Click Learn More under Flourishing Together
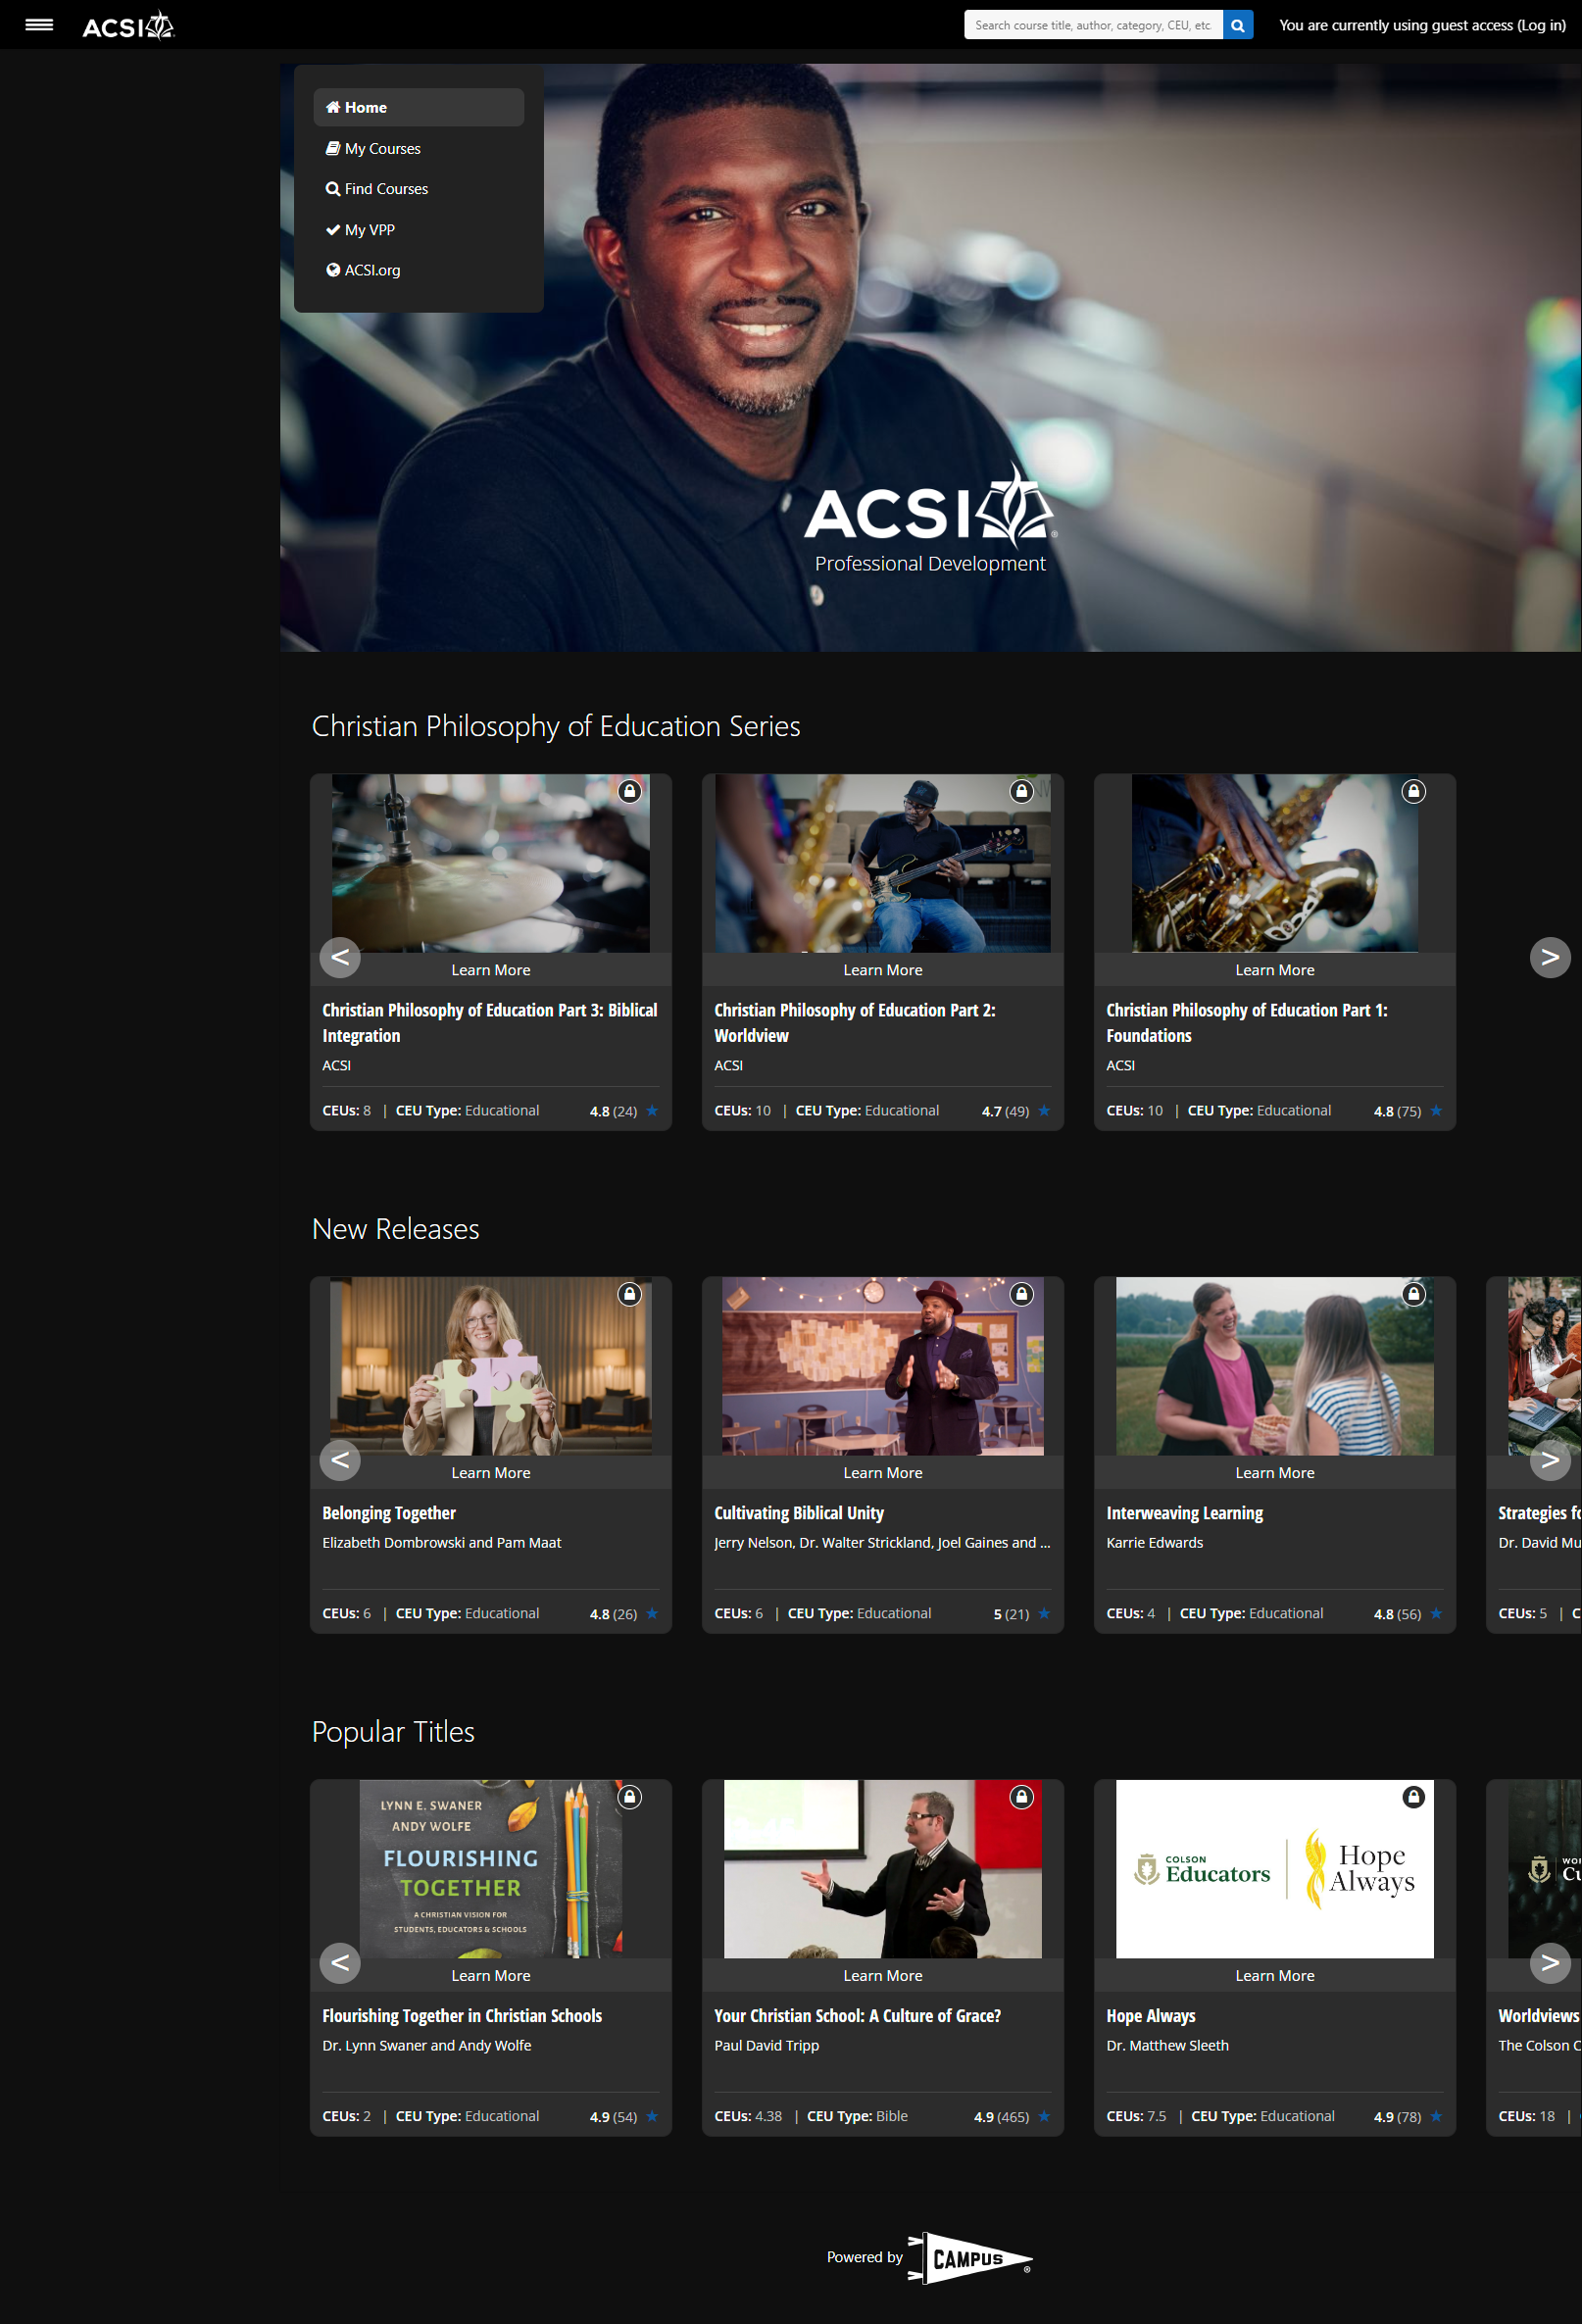The width and height of the screenshot is (1582, 2324). point(491,1976)
